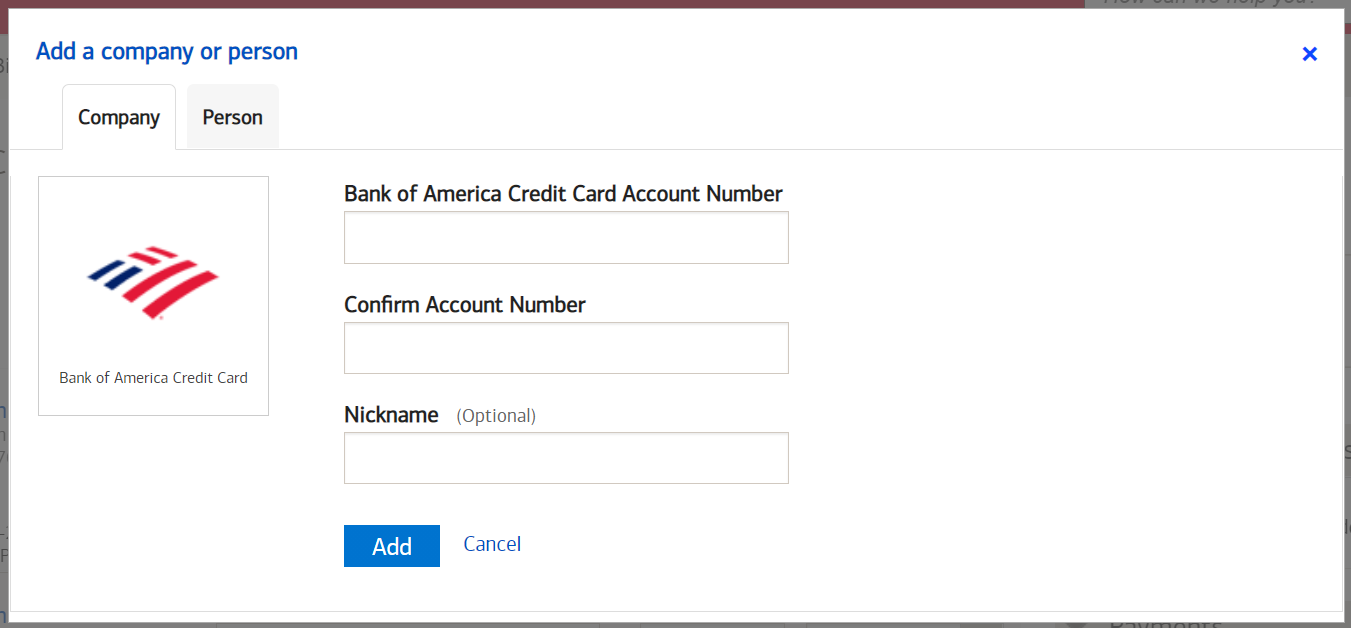This screenshot has width=1351, height=628.
Task: Switch to the Company tab
Action: coord(119,118)
